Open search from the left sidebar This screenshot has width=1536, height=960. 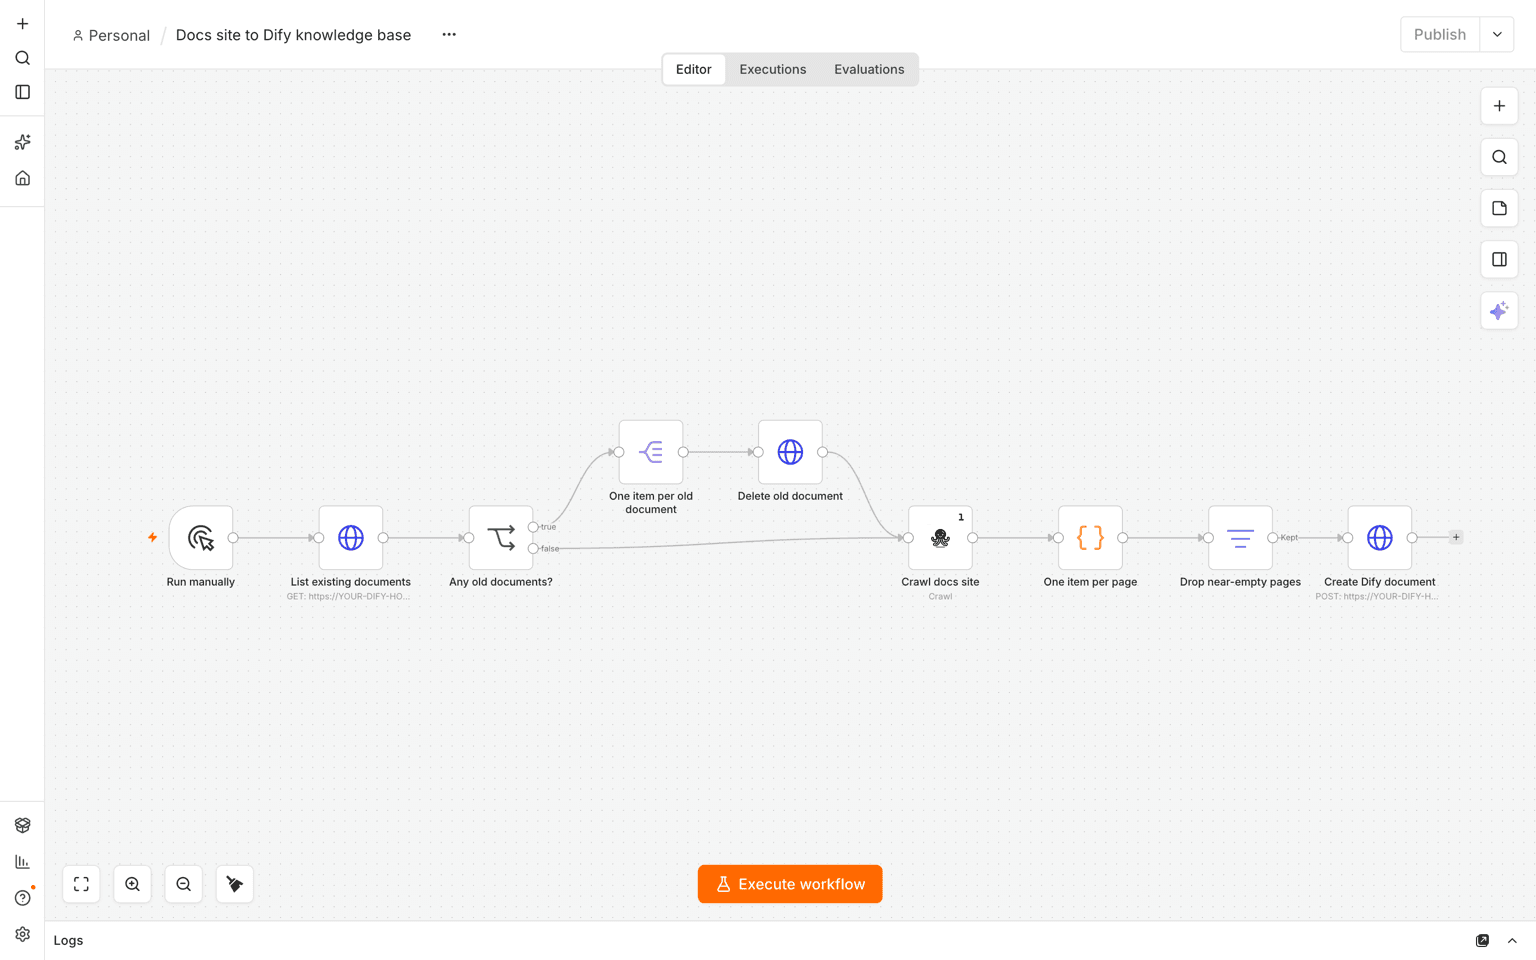(22, 58)
